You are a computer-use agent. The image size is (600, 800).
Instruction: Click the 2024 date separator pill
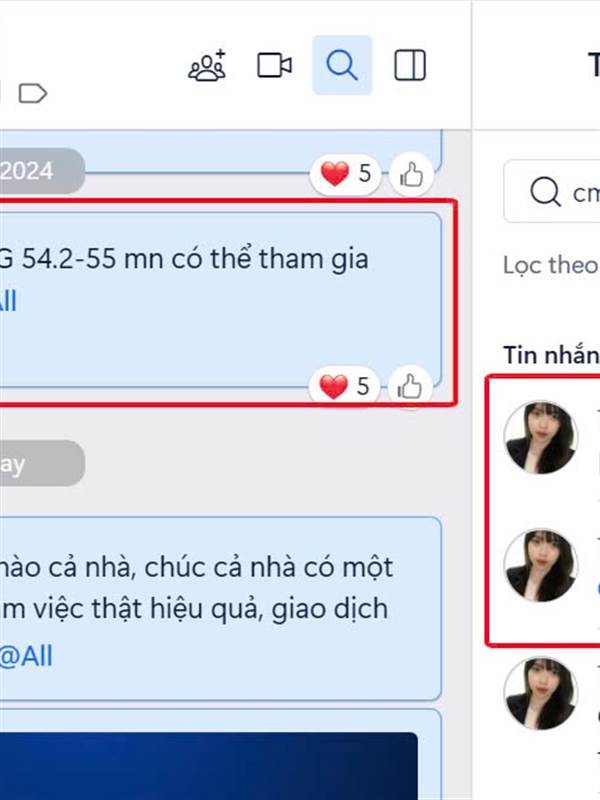tap(42, 171)
